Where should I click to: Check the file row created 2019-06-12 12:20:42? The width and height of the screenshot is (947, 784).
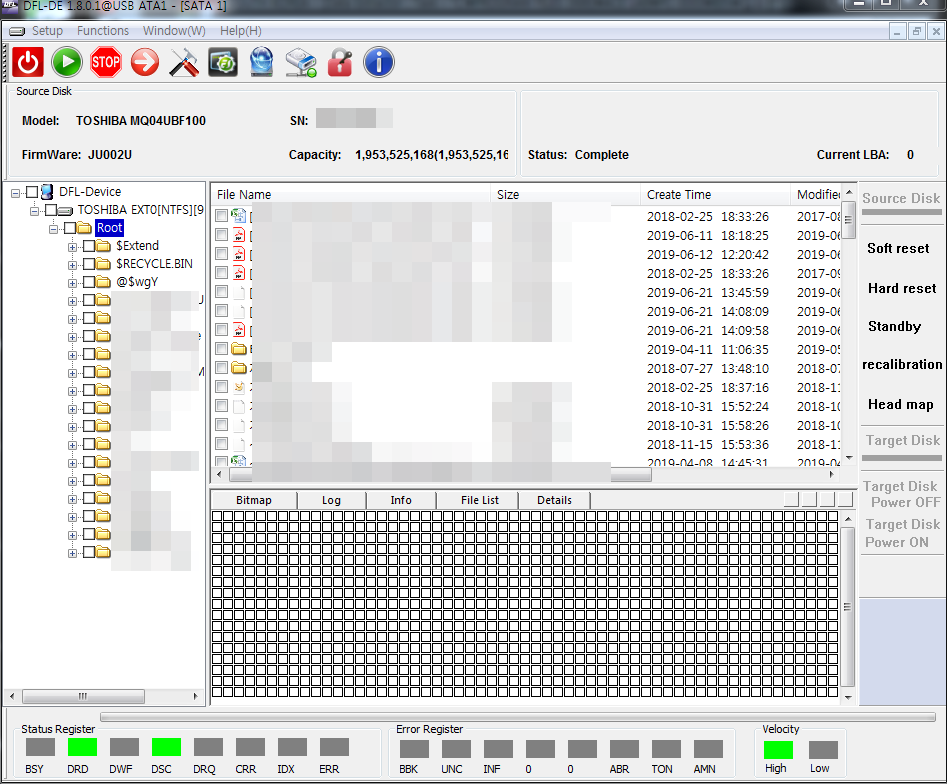point(222,254)
